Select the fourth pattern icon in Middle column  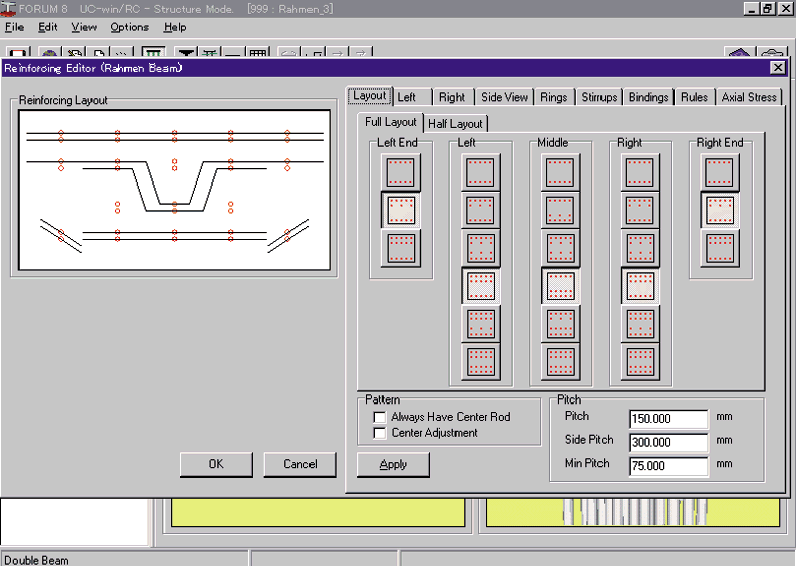561,286
